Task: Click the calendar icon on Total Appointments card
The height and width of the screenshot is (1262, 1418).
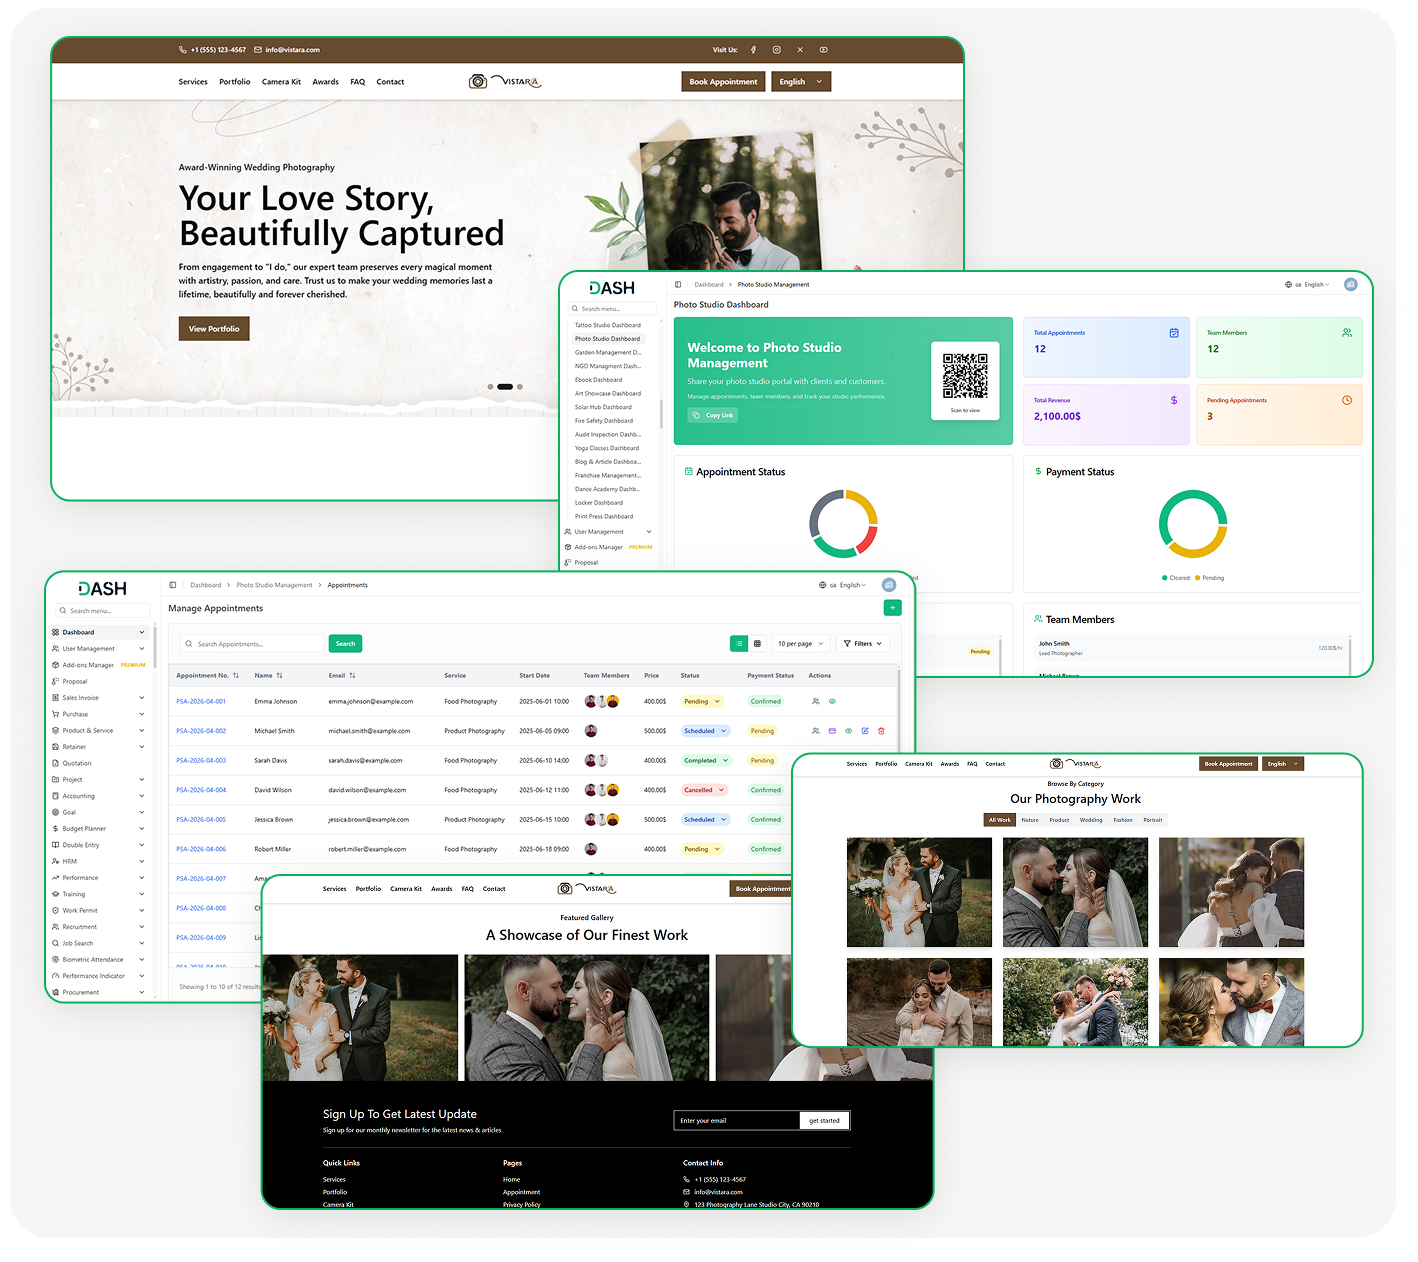Action: point(1174,333)
